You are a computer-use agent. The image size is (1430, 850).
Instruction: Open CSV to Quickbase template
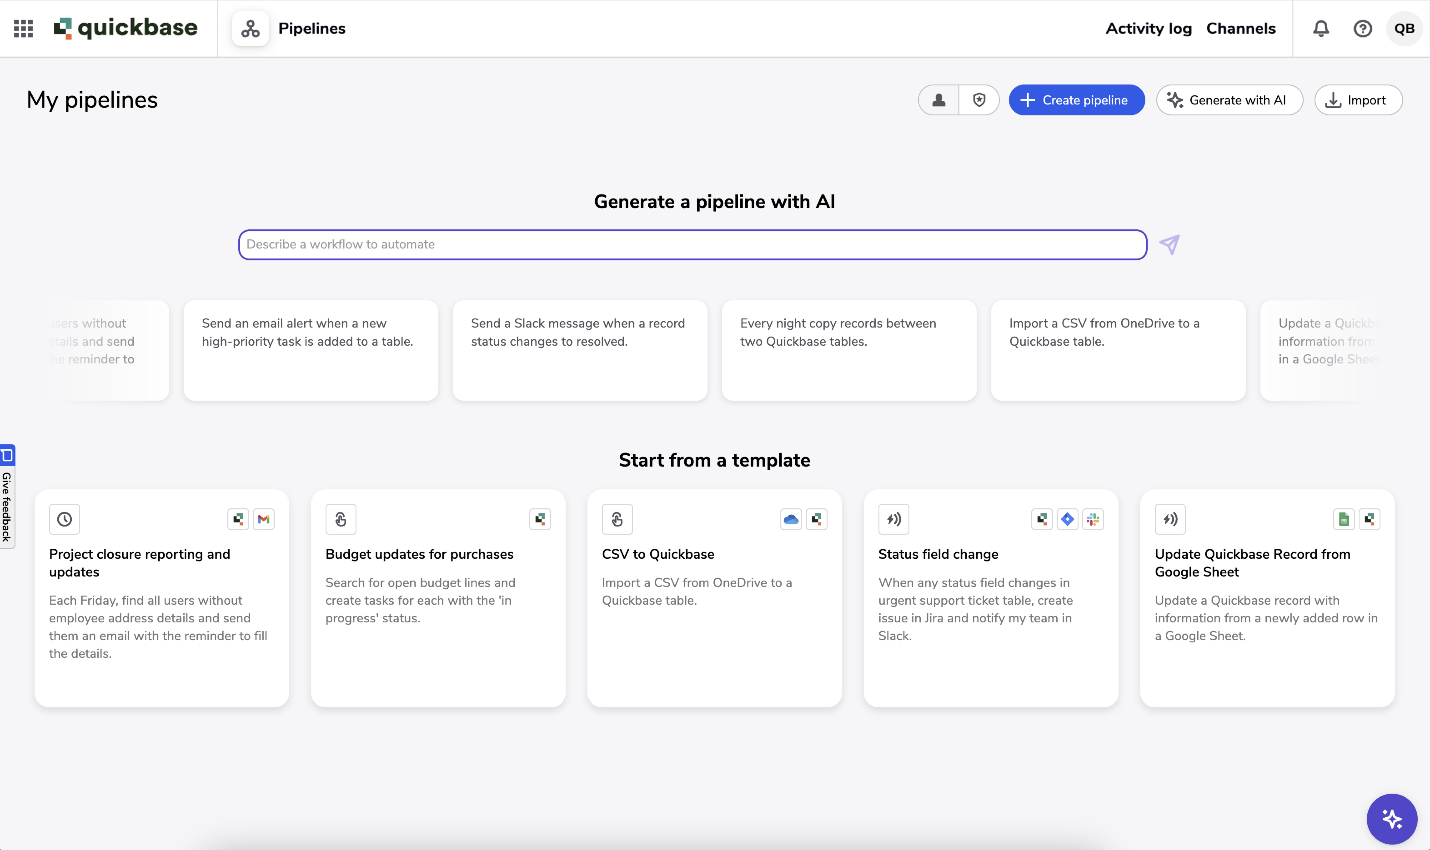point(714,598)
